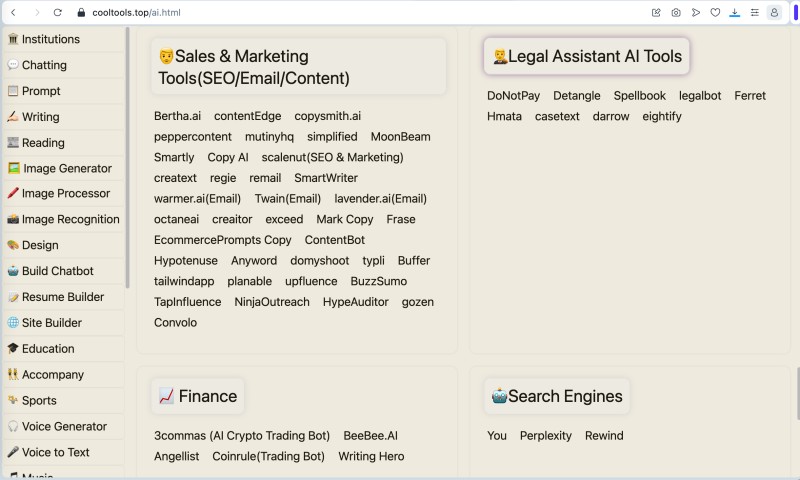Click the BuzzSumo link
This screenshot has height=480, width=800.
click(x=379, y=282)
